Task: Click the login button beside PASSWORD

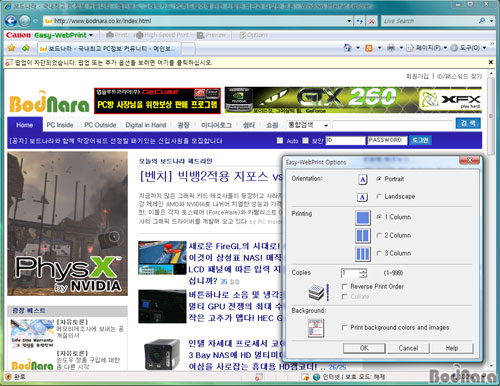Action: (420, 140)
